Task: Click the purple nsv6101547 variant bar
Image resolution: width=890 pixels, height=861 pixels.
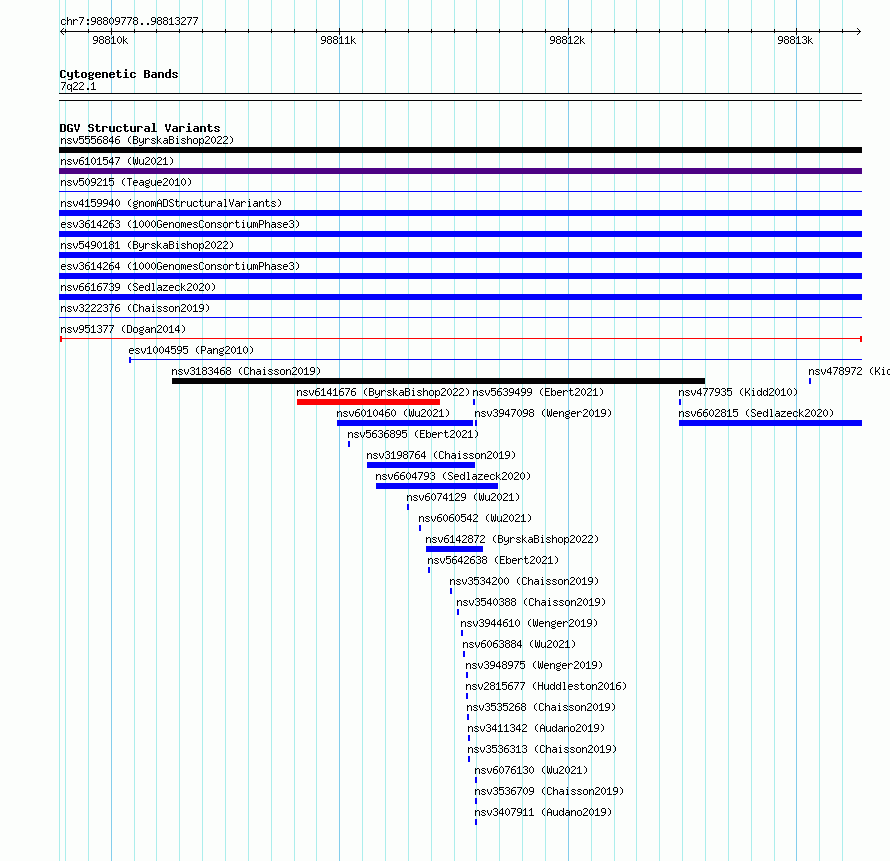Action: (460, 171)
